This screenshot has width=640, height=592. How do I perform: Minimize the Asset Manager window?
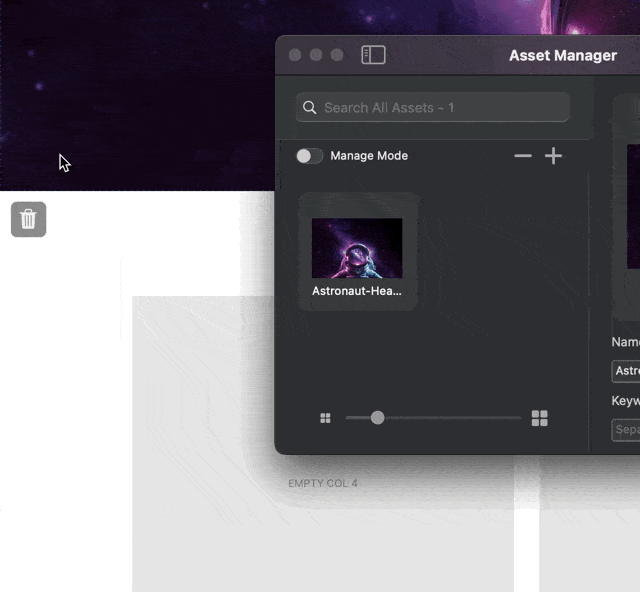(x=316, y=55)
